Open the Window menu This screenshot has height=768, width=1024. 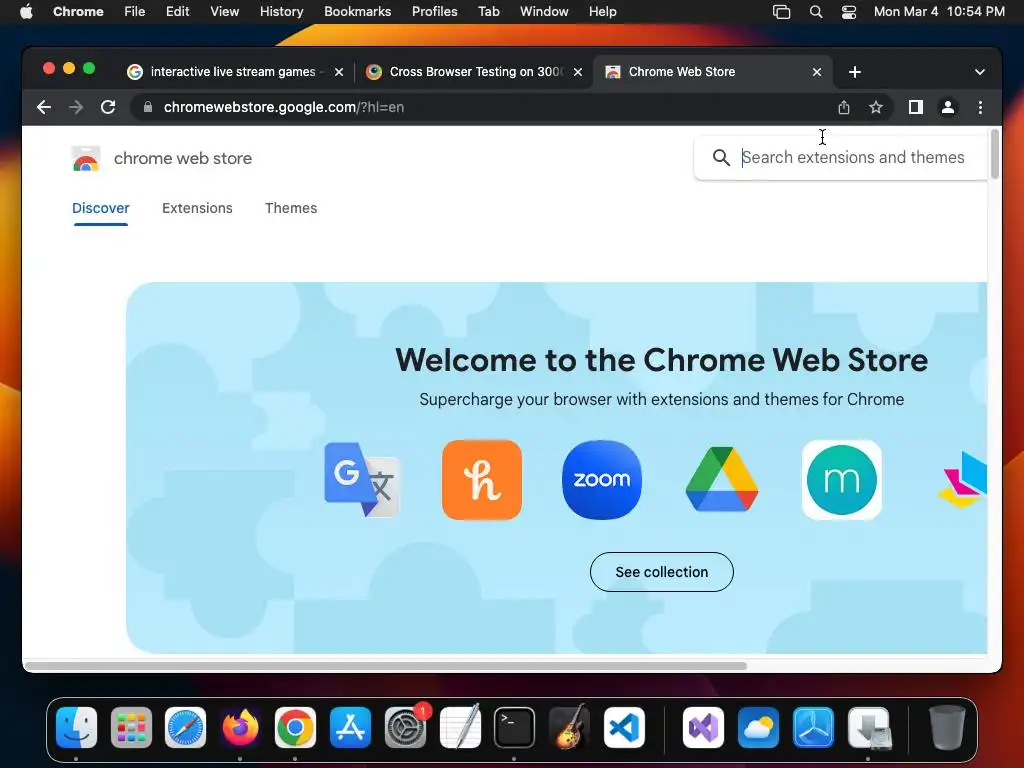tap(544, 12)
